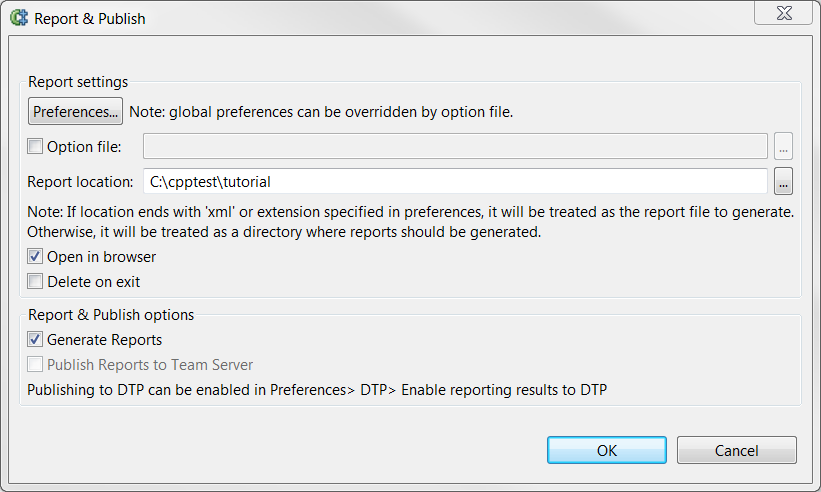Confirm the dialog with OK

click(x=607, y=450)
